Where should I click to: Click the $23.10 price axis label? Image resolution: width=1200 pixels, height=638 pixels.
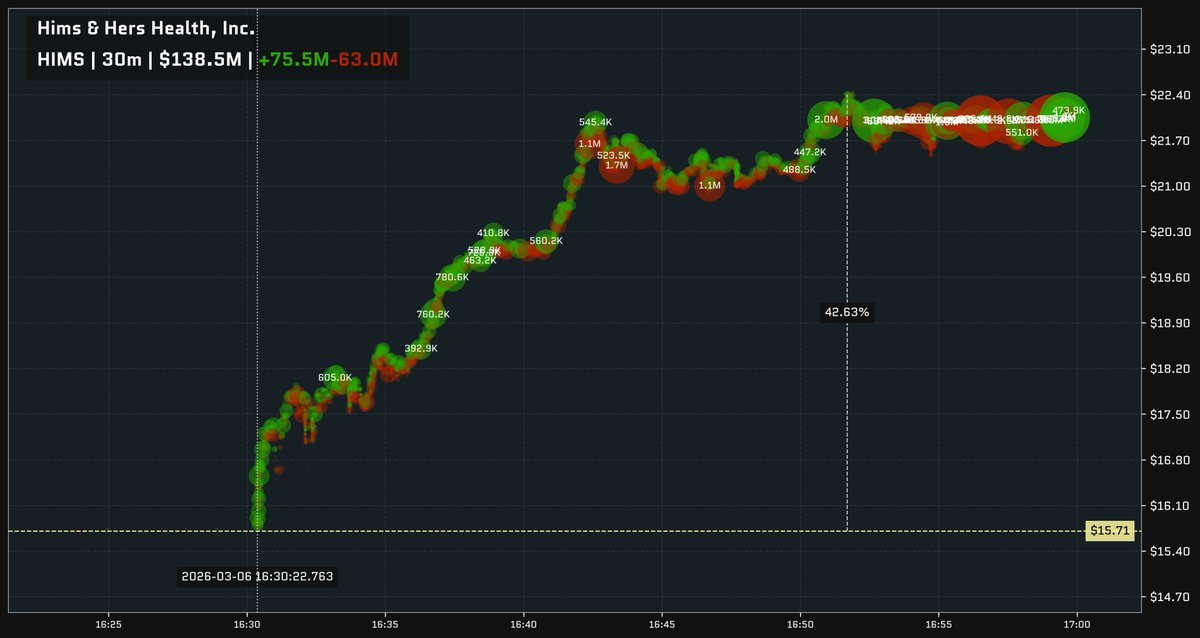coord(1168,50)
